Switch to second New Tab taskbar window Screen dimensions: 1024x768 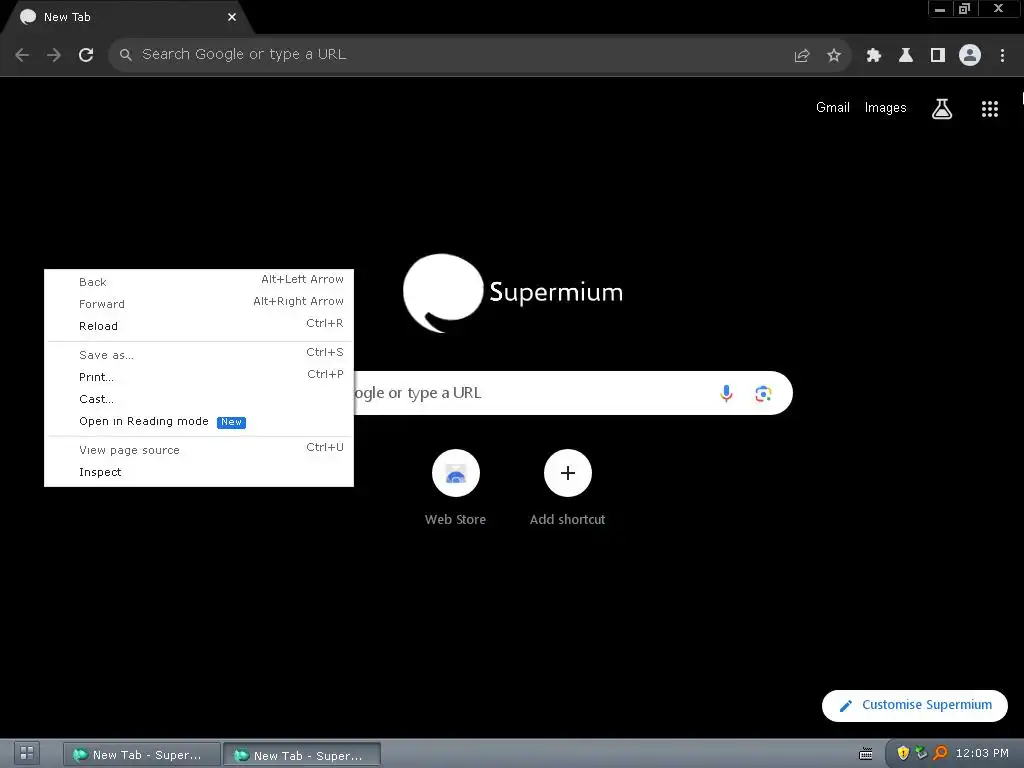pos(302,755)
